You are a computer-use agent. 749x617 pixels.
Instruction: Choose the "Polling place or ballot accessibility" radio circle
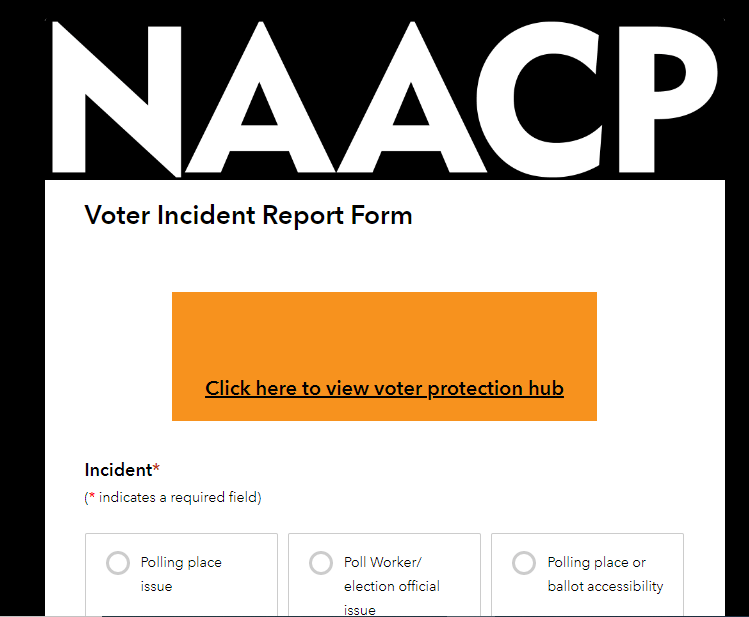point(524,563)
